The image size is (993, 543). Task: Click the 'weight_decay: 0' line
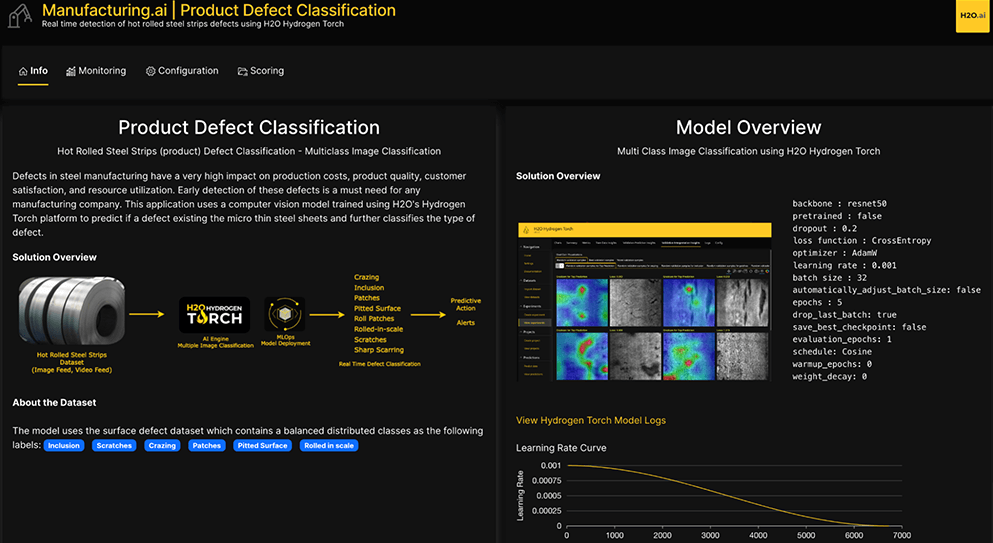pos(830,376)
